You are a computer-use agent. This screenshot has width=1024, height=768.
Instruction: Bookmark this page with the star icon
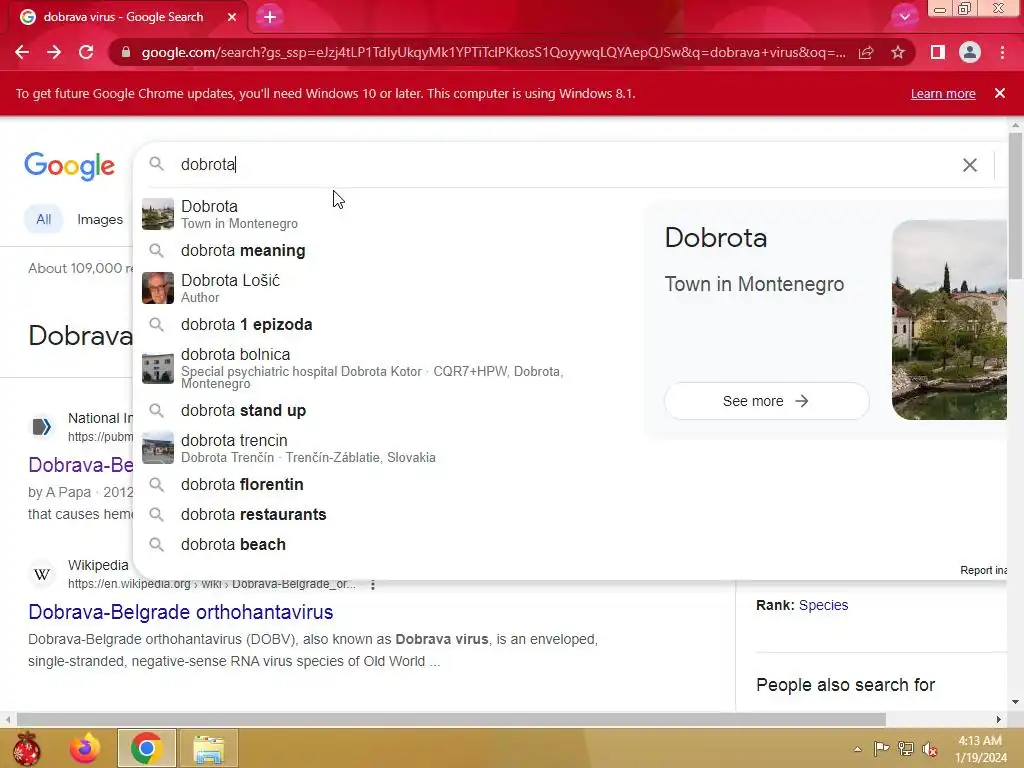(898, 52)
